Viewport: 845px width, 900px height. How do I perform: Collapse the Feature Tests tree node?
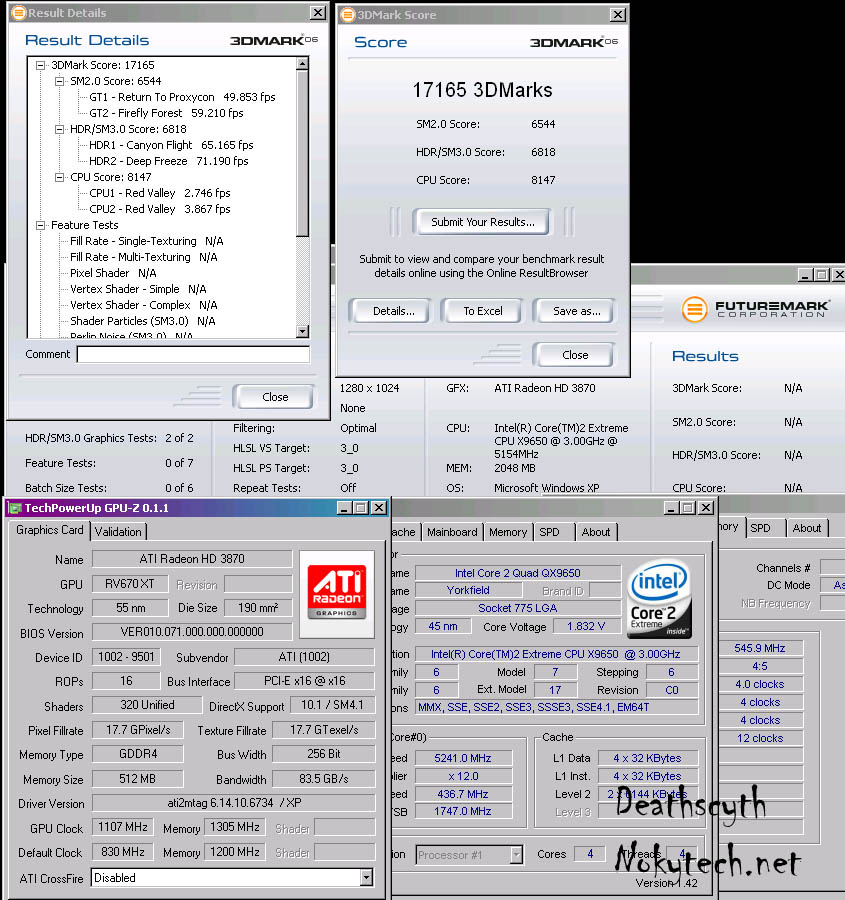[x=40, y=226]
